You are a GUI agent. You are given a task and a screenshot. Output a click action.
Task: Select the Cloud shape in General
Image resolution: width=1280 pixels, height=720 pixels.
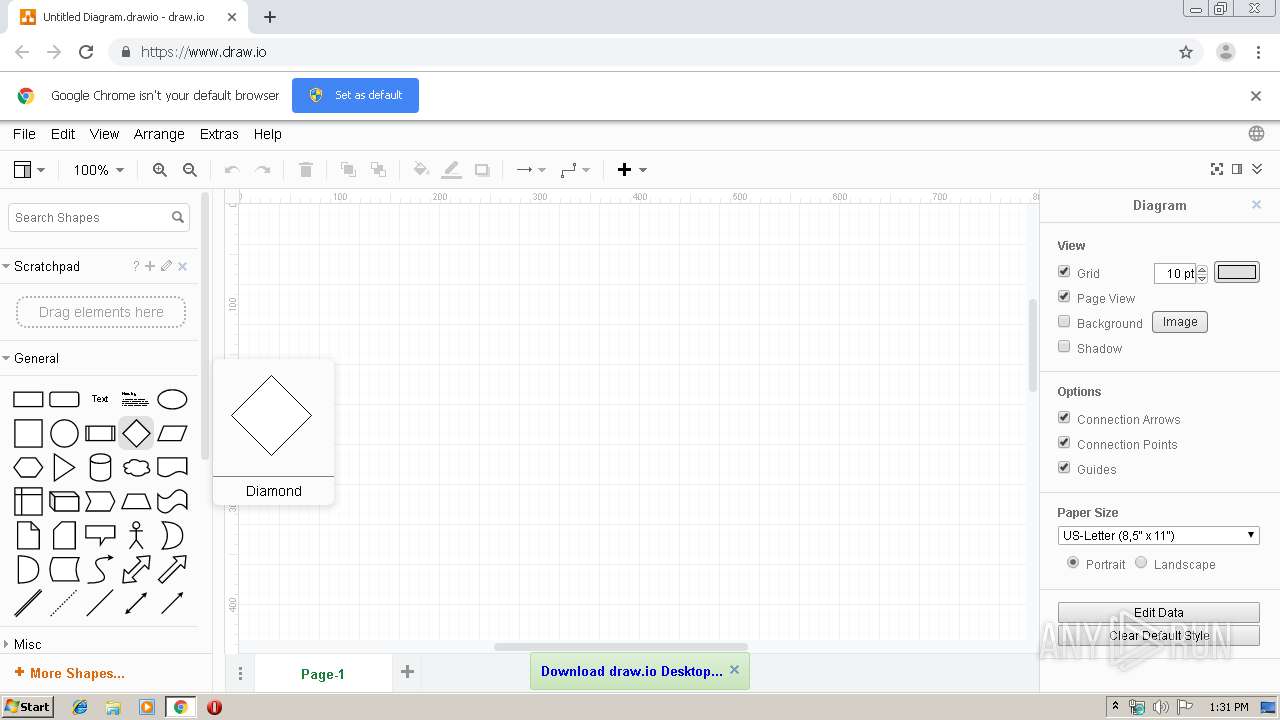coord(136,467)
